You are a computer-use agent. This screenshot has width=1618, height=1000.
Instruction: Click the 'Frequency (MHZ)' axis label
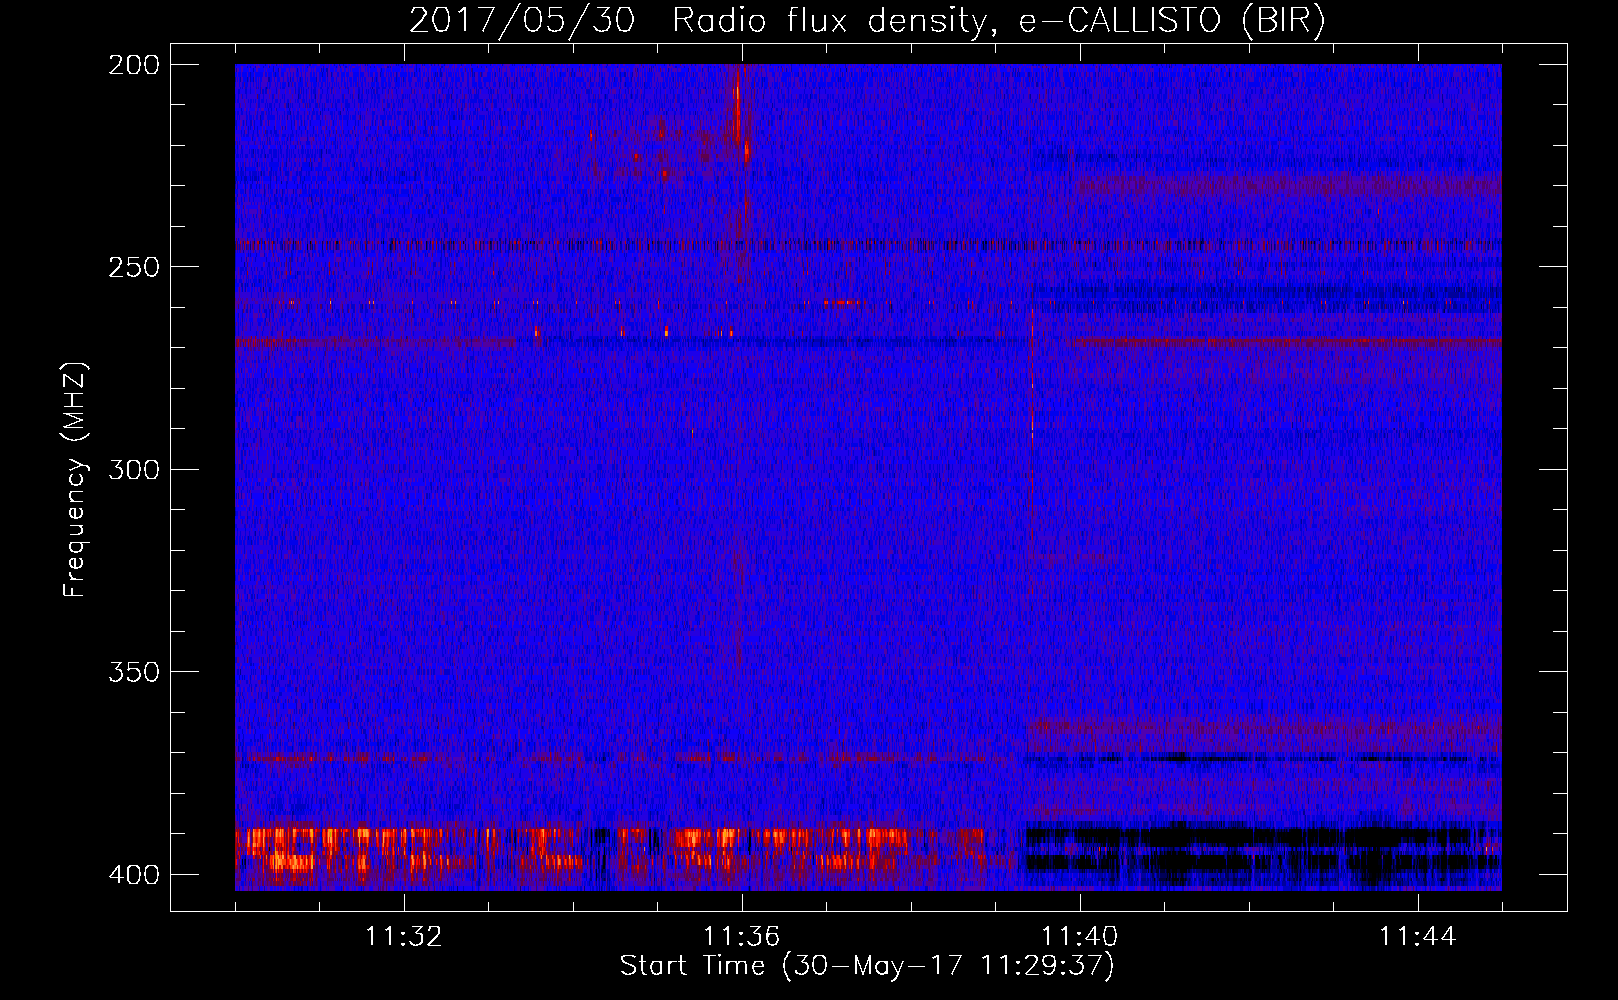coord(75,479)
